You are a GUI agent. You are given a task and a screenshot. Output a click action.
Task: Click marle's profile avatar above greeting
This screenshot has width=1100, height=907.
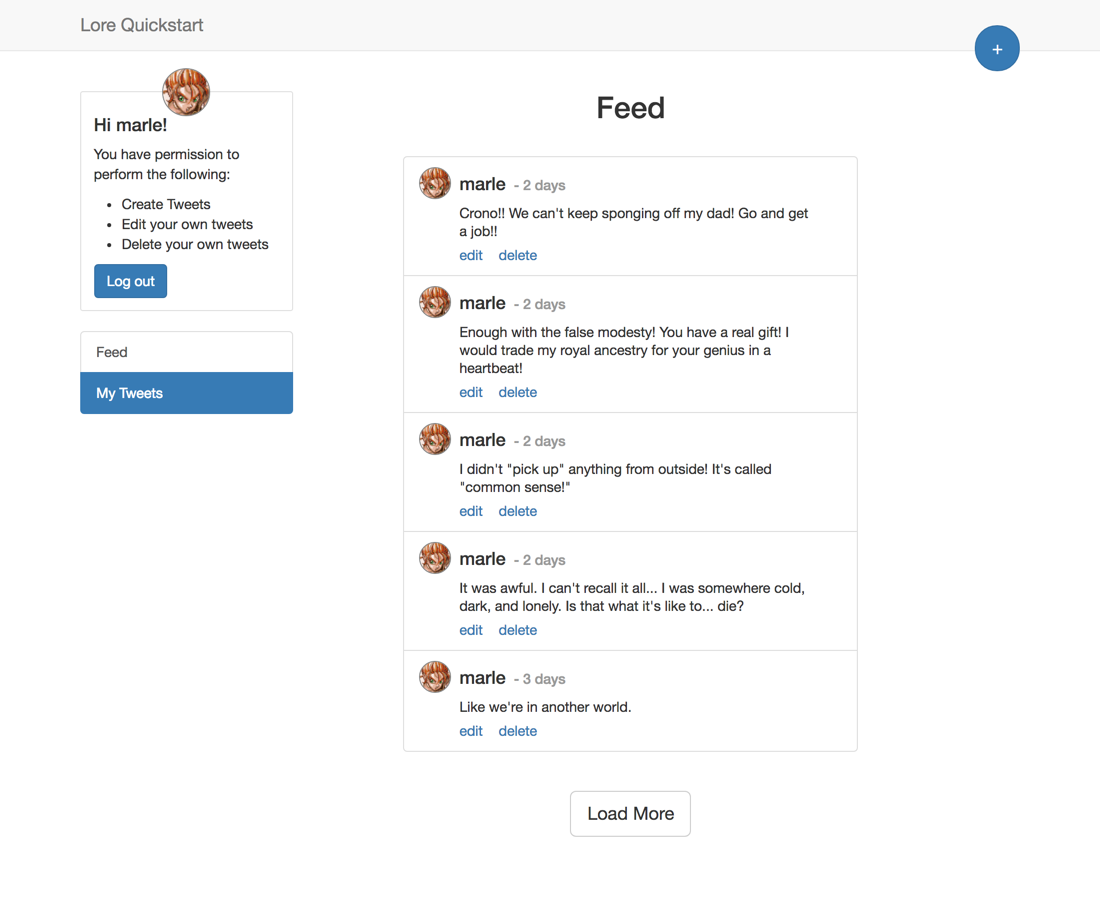coord(186,92)
